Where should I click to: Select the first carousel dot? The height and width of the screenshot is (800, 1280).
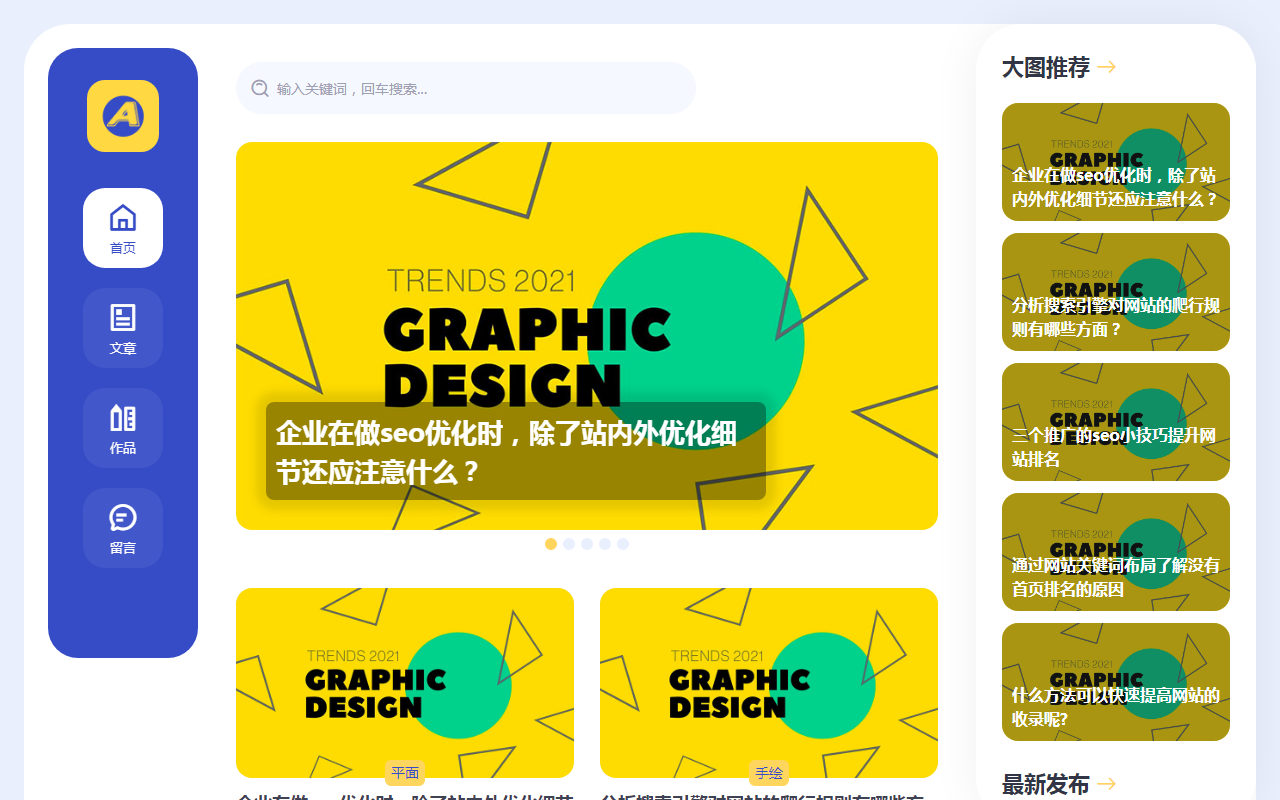coord(551,544)
